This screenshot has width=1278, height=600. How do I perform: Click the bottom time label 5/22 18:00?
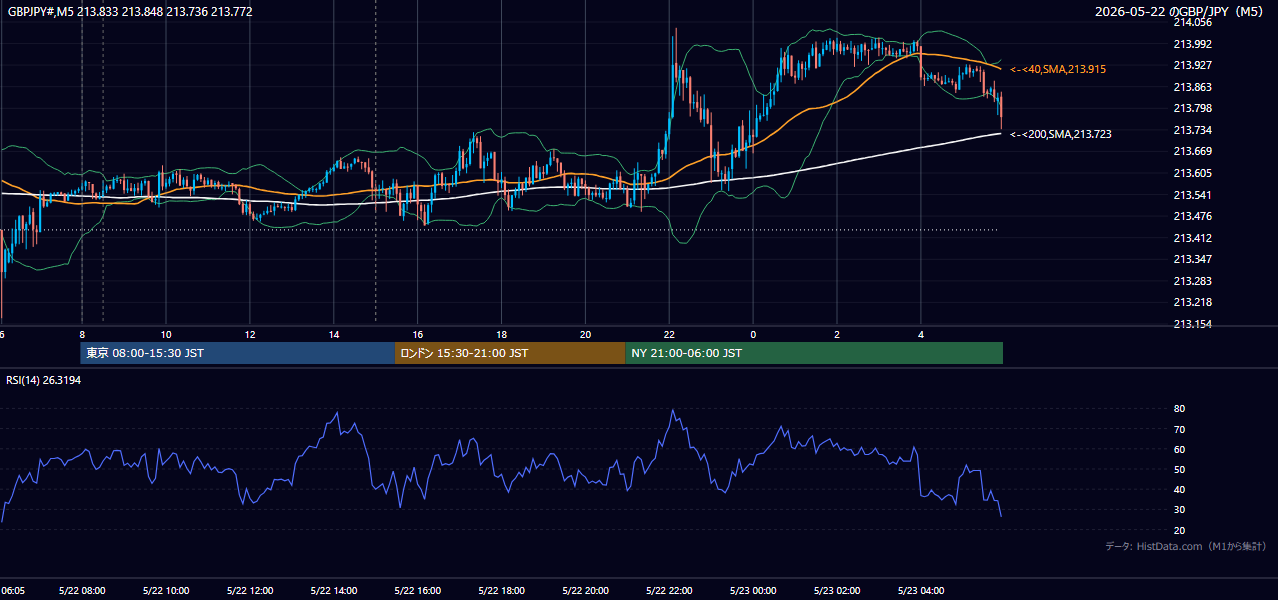pyautogui.click(x=502, y=591)
